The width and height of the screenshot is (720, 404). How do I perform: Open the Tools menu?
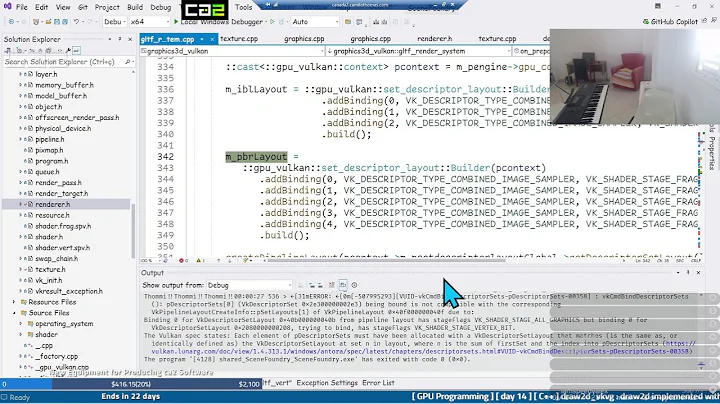[x=243, y=7]
